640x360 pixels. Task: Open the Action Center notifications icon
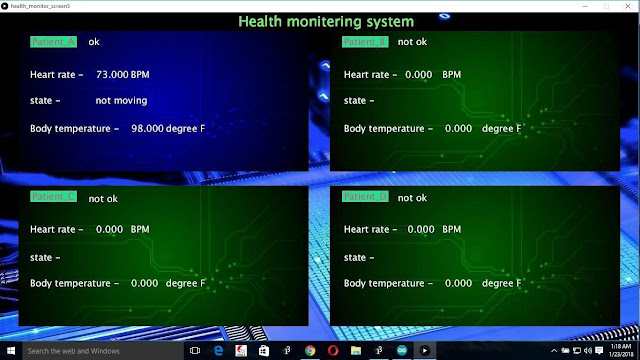[599, 351]
